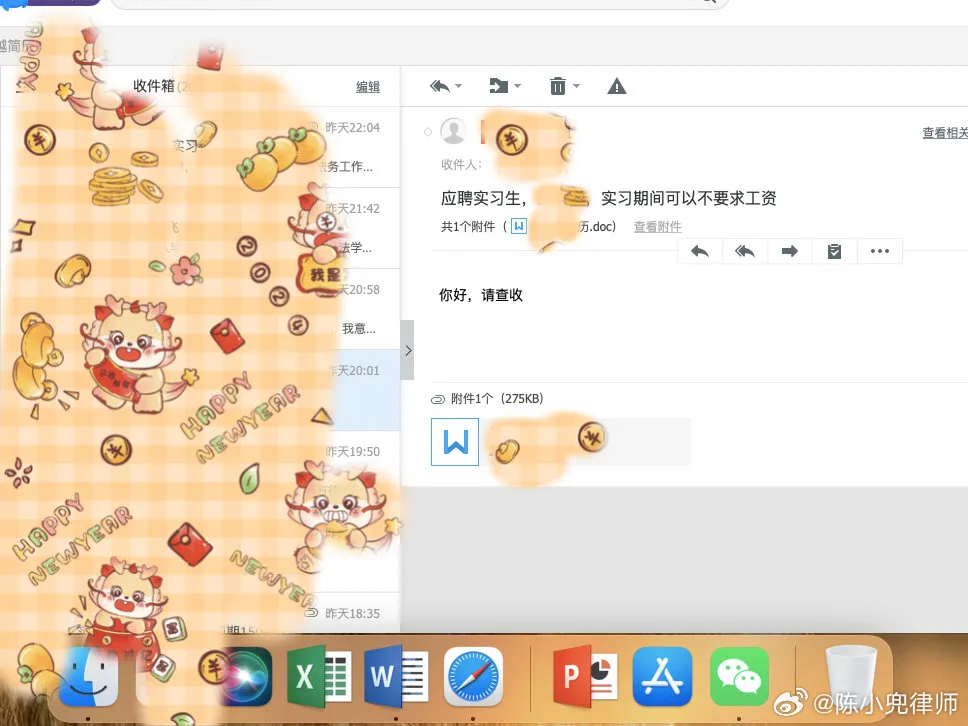The width and height of the screenshot is (968, 726).
Task: Open the three-dots more actions menu
Action: point(880,251)
